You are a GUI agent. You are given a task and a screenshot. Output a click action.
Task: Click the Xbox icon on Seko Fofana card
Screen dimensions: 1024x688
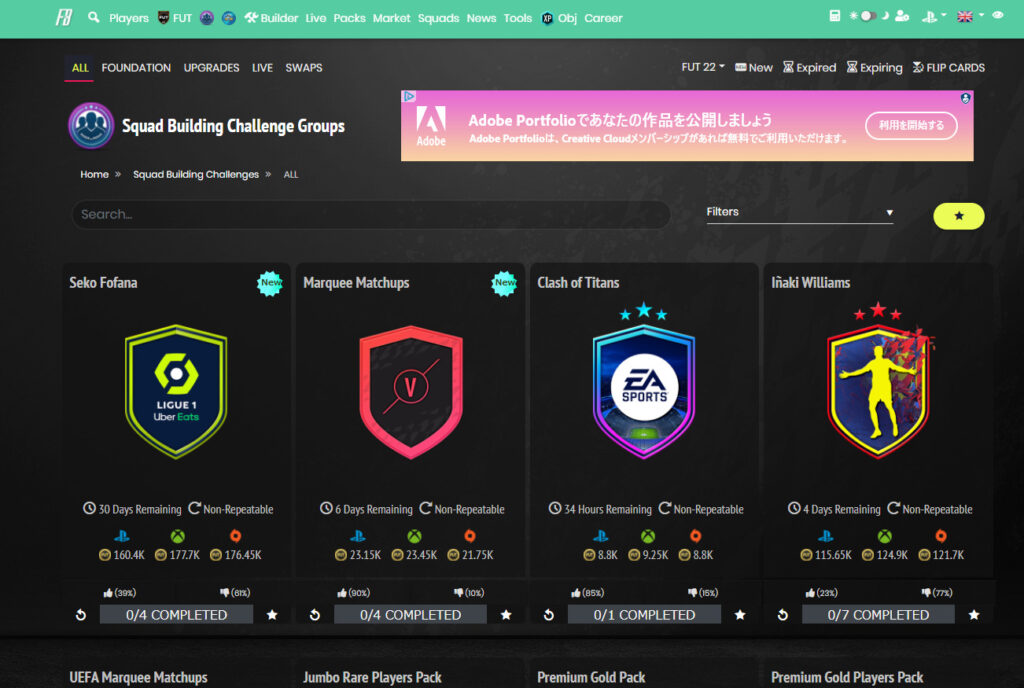pos(178,537)
